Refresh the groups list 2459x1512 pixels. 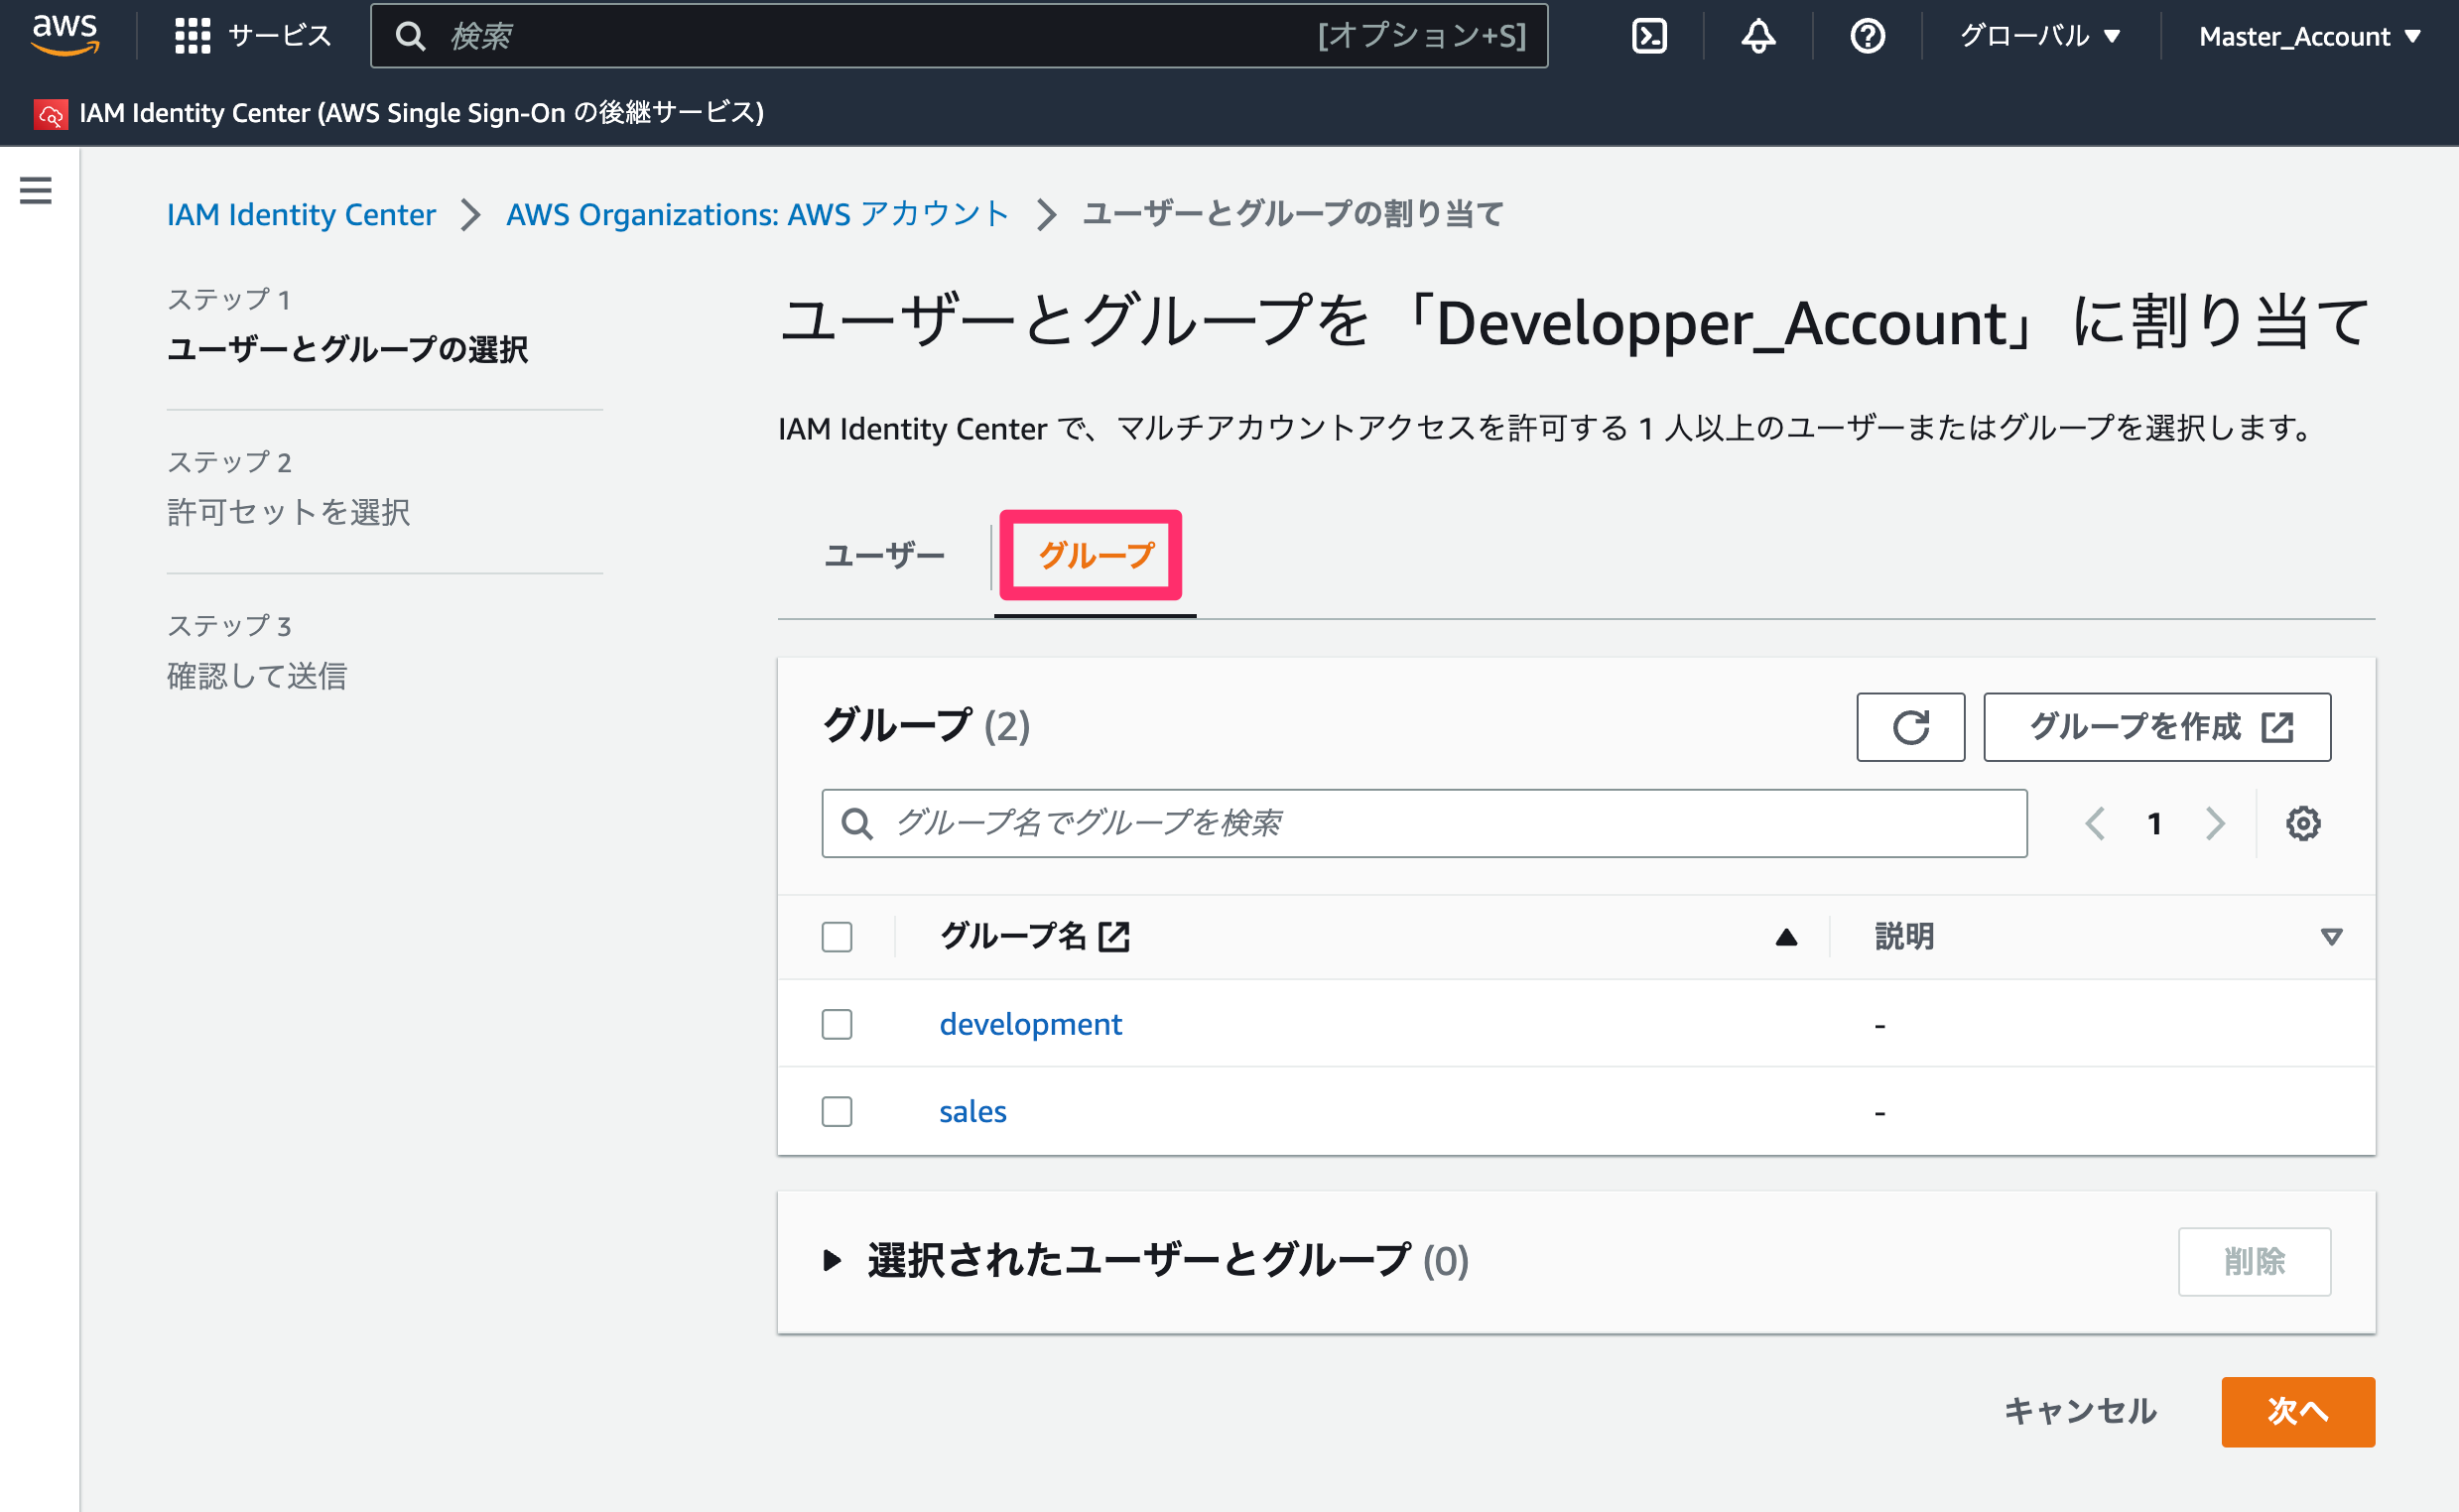tap(1910, 727)
